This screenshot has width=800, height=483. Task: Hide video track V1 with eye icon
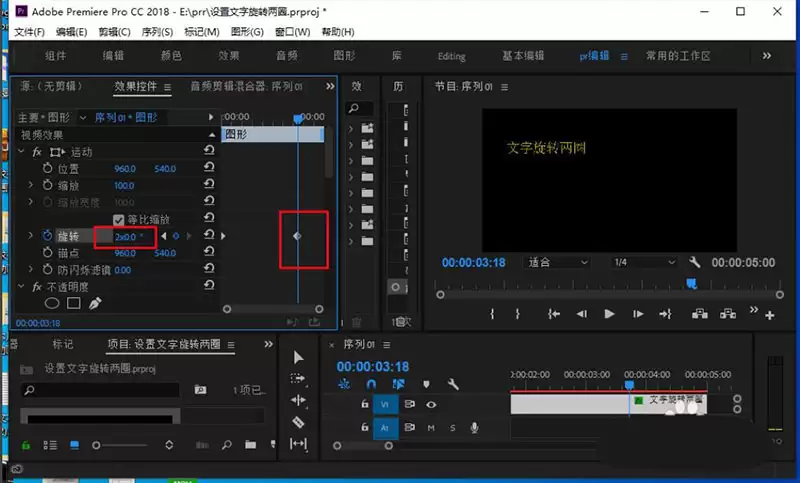coord(431,405)
